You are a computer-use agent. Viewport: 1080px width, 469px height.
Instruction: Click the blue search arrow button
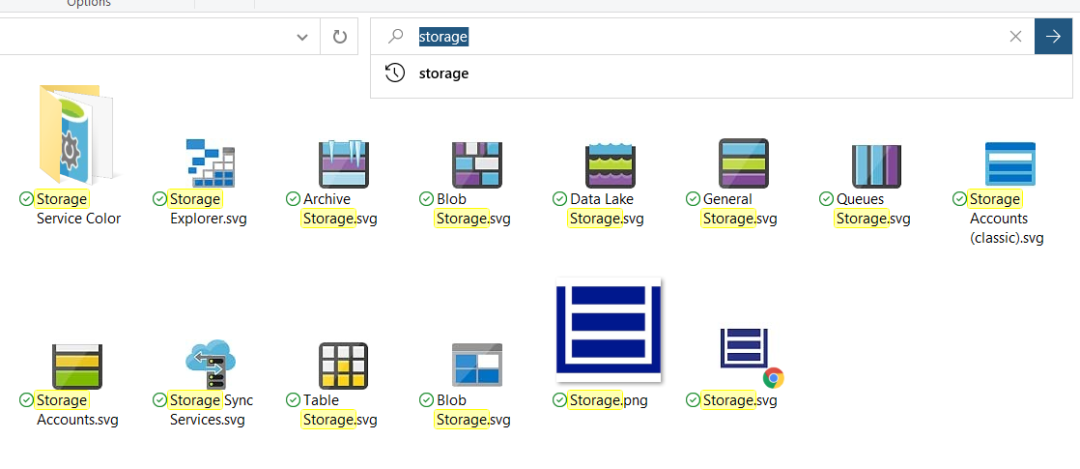coord(1052,37)
